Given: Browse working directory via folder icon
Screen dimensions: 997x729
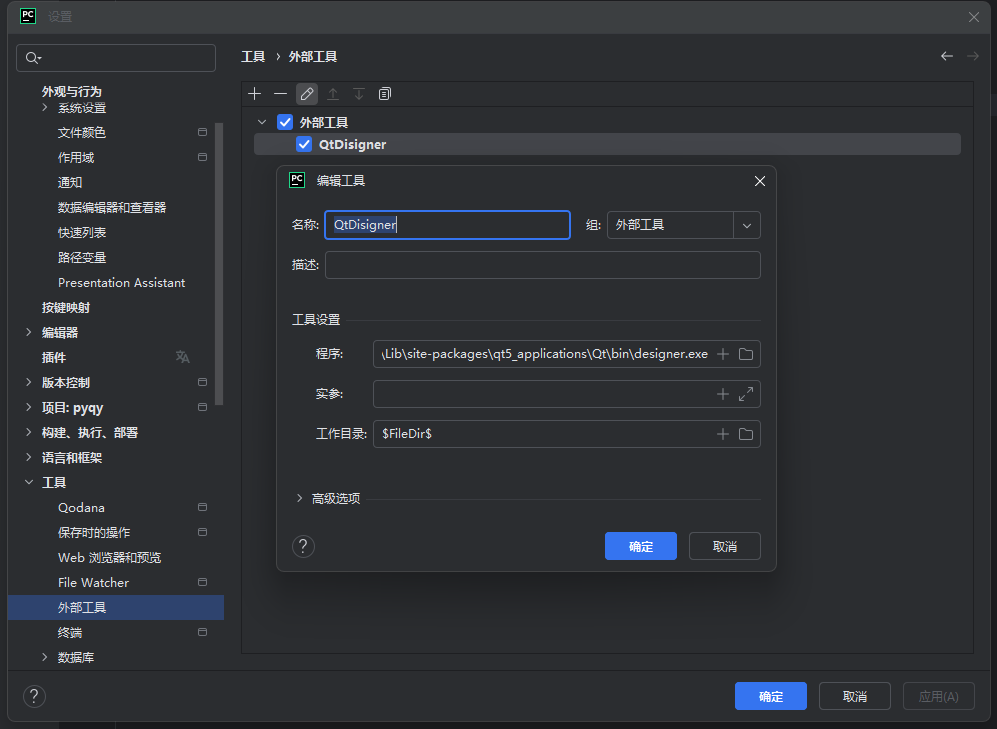Looking at the screenshot, I should pyautogui.click(x=746, y=434).
